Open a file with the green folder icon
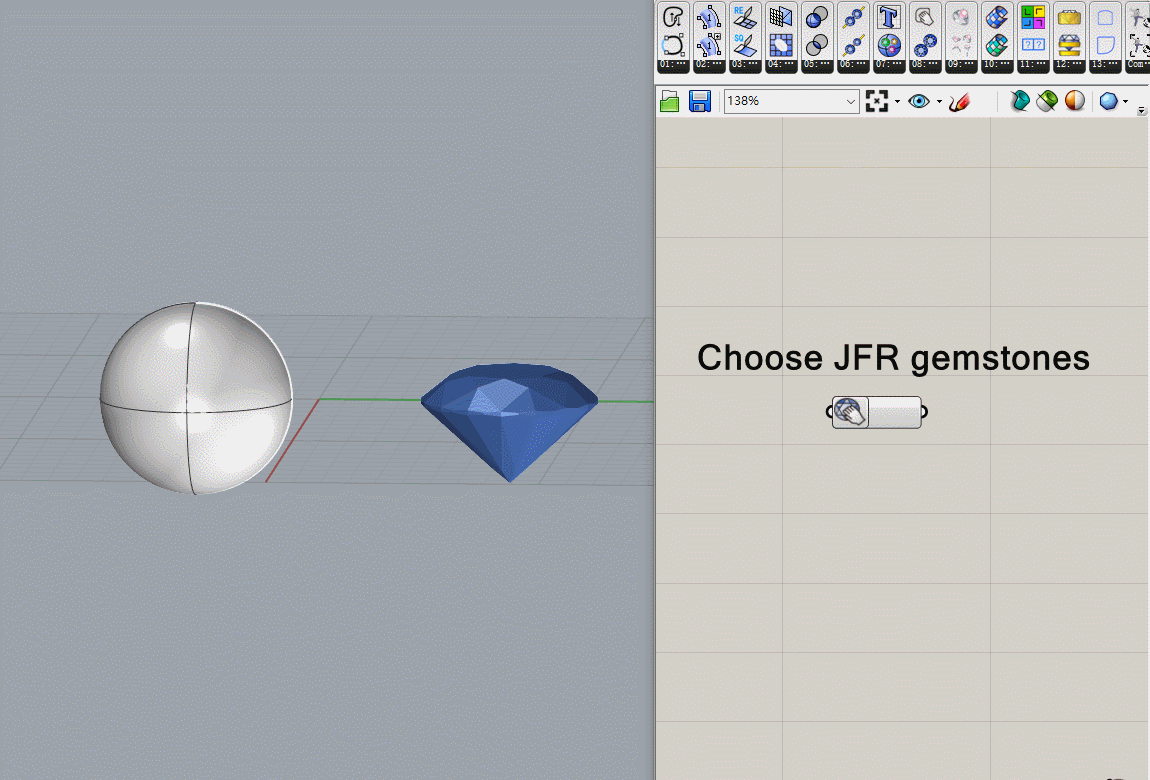Image resolution: width=1150 pixels, height=780 pixels. click(x=670, y=101)
